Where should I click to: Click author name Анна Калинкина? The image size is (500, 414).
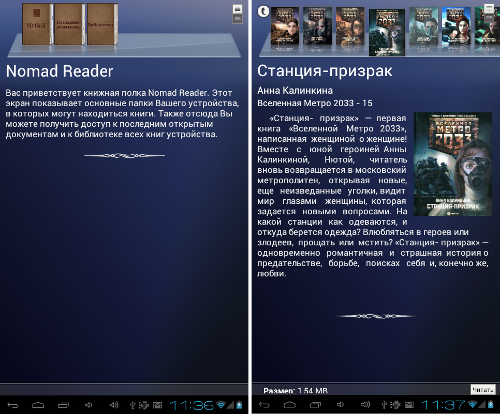(x=295, y=90)
